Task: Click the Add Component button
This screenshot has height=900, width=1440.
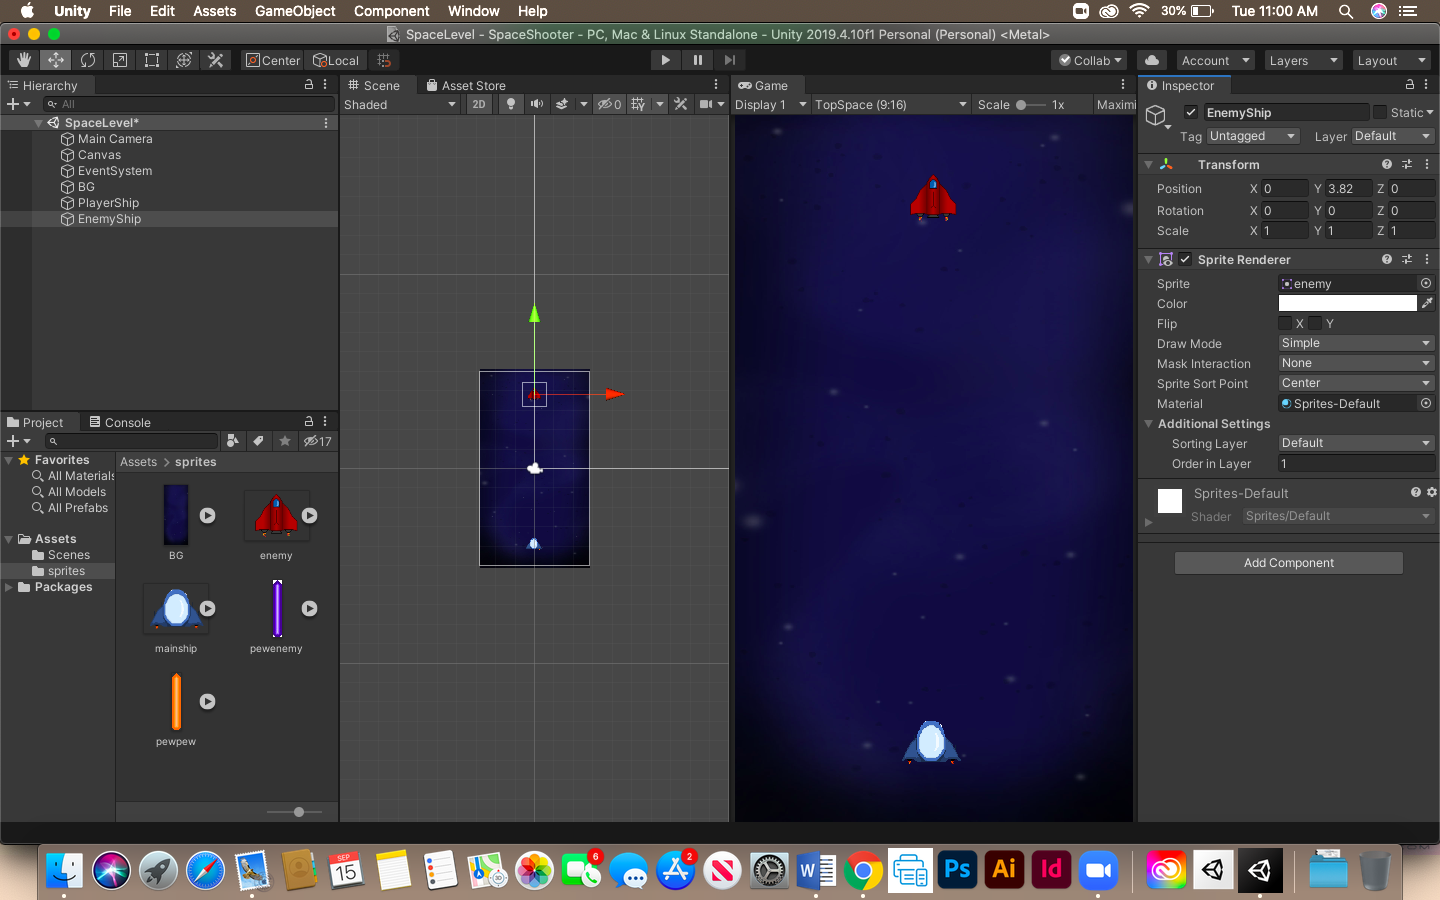Action: [x=1288, y=563]
